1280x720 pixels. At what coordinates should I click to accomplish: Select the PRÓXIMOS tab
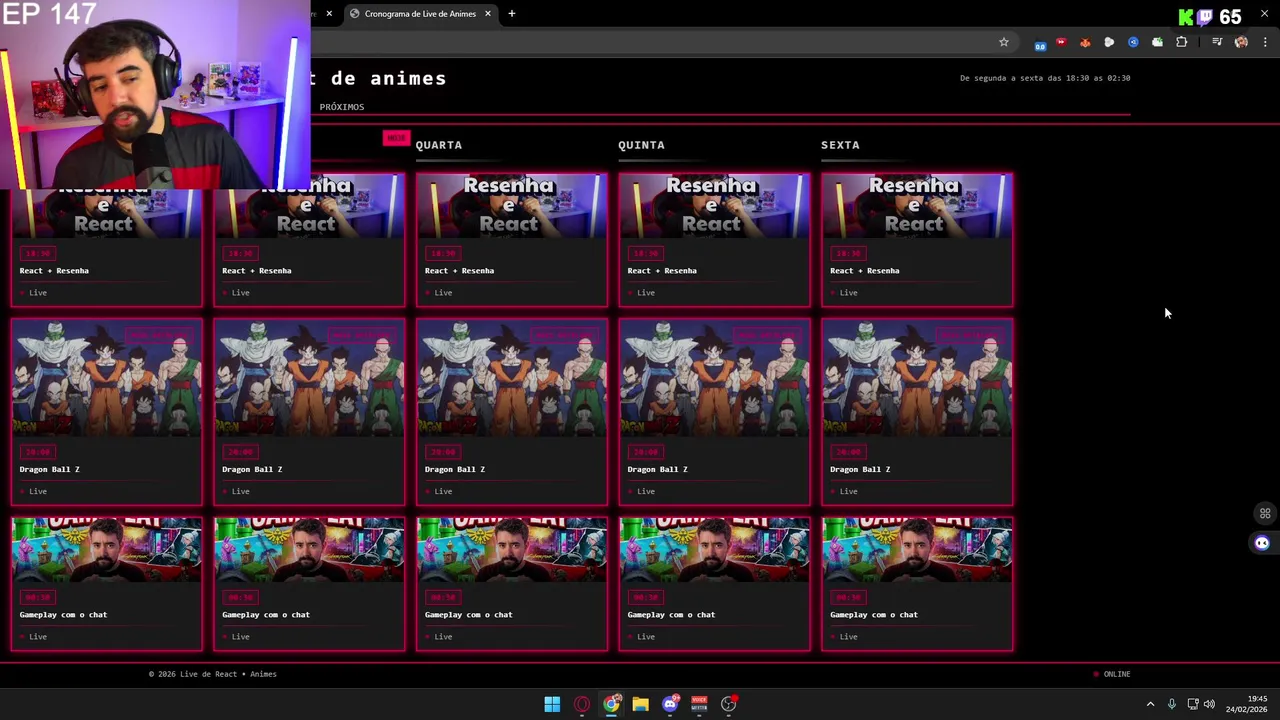[342, 107]
